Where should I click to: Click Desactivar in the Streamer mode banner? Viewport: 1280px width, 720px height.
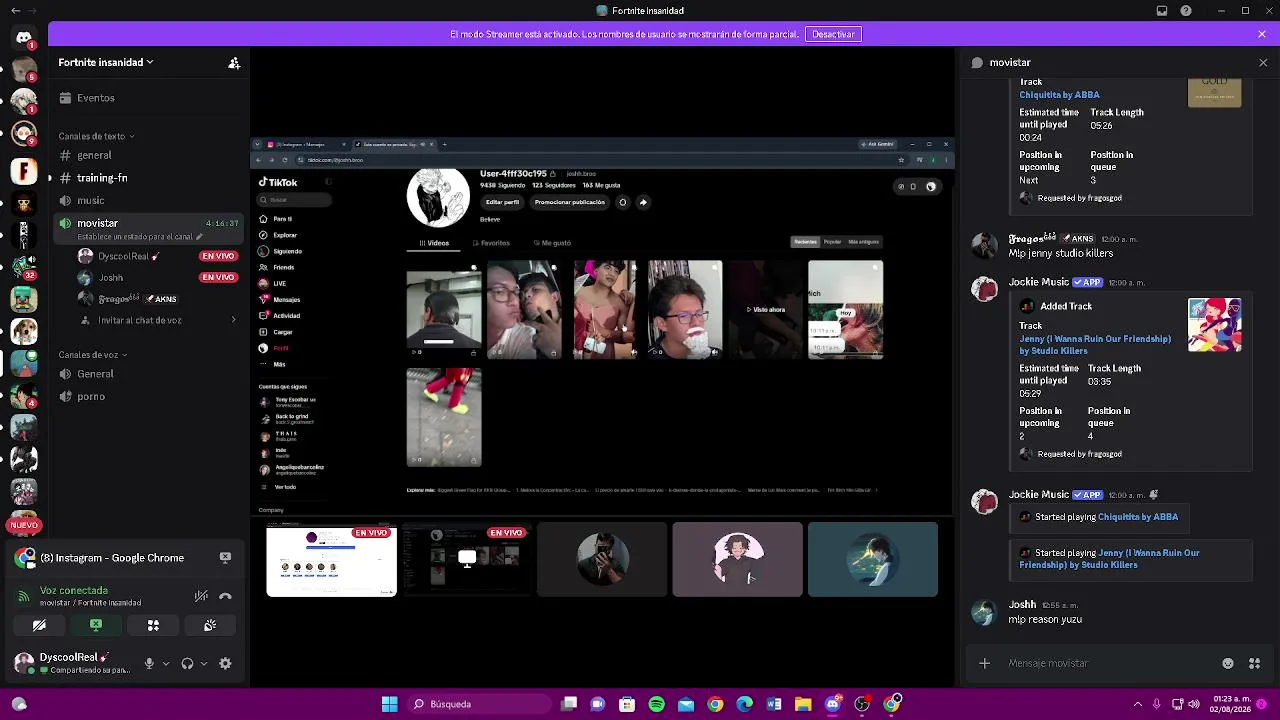click(833, 34)
